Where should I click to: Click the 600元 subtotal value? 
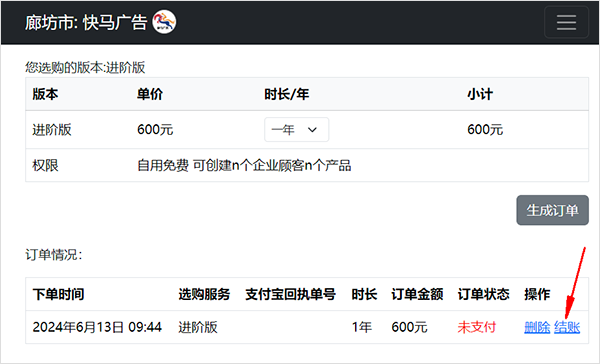[x=485, y=130]
